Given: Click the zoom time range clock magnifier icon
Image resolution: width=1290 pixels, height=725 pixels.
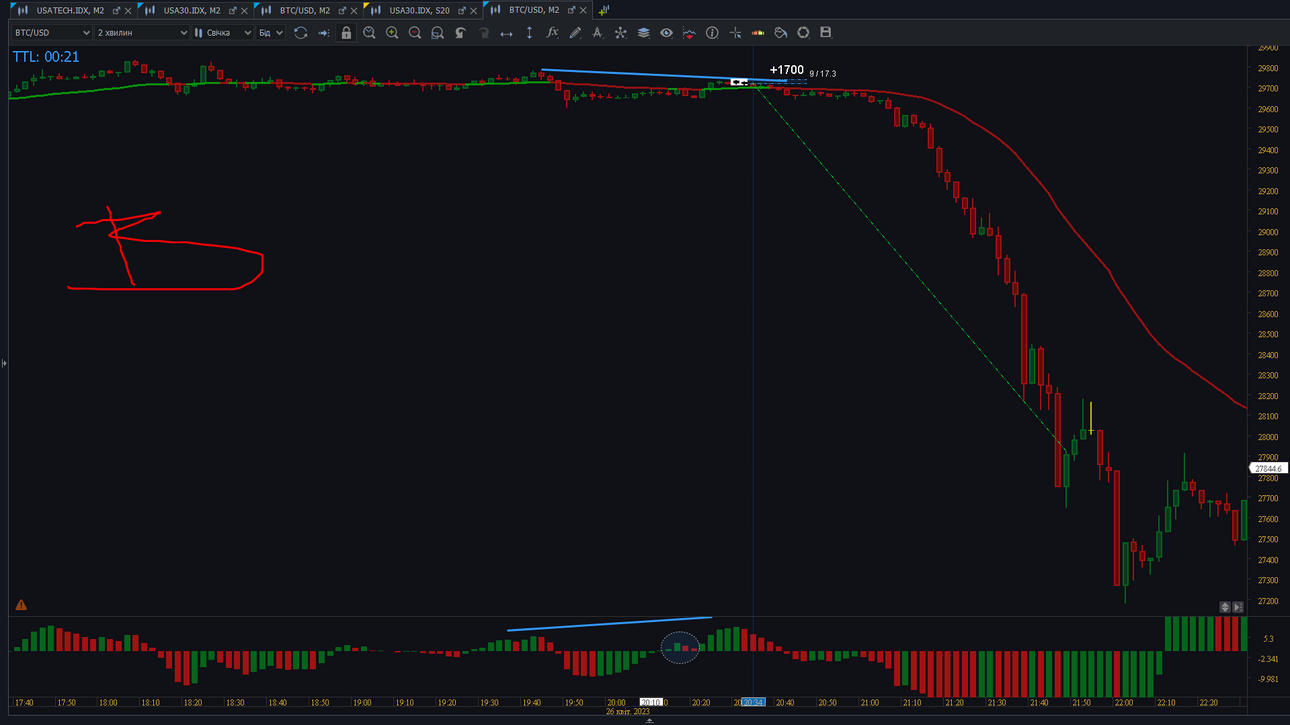Looking at the screenshot, I should tap(369, 33).
